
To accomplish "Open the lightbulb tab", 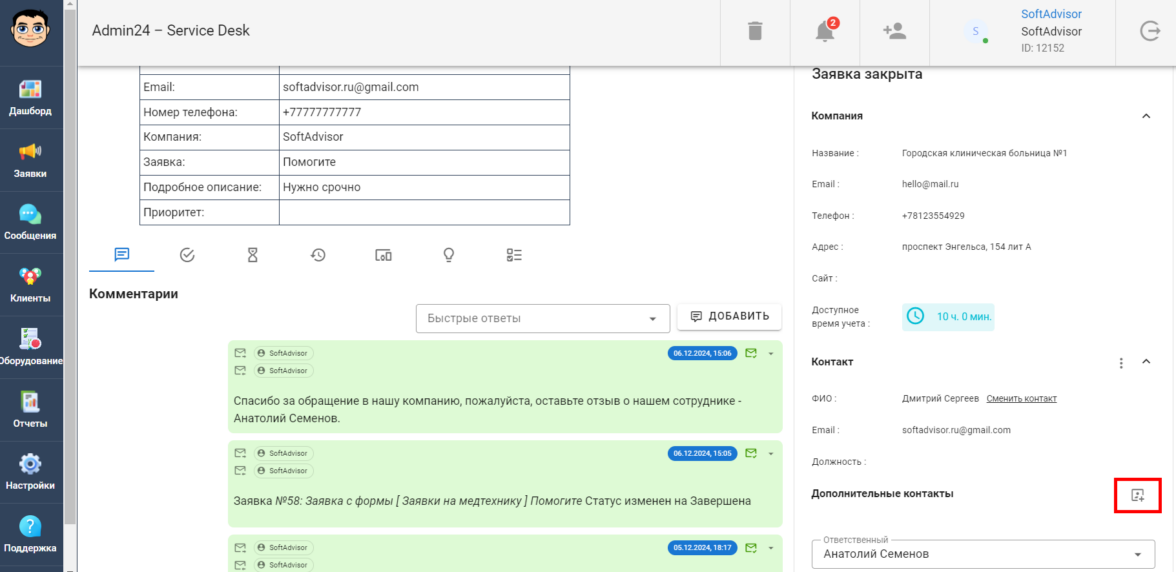I will click(449, 255).
